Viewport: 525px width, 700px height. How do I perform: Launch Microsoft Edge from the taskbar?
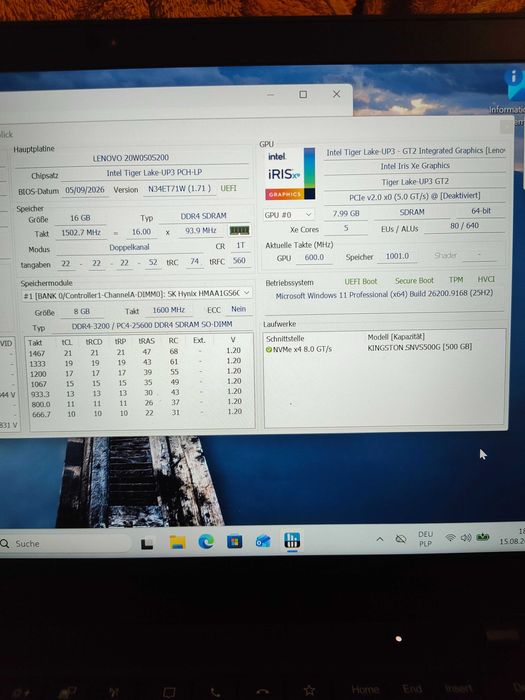[206, 542]
